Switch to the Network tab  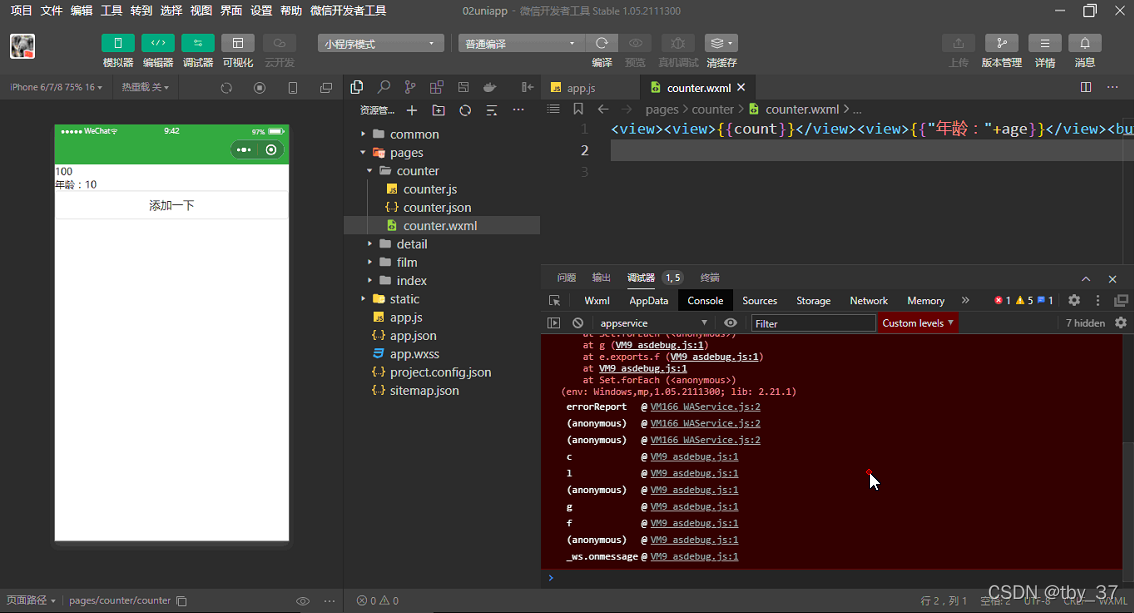point(869,301)
